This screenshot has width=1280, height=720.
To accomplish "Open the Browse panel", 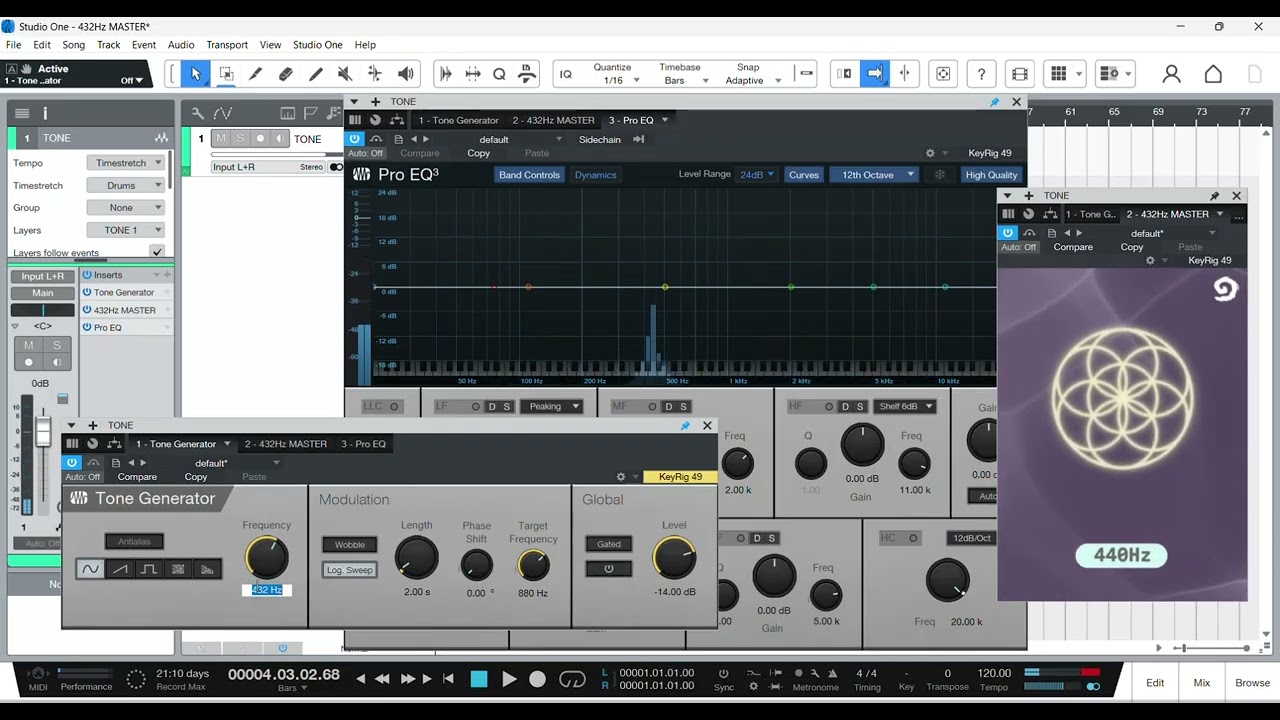I will click(1252, 683).
